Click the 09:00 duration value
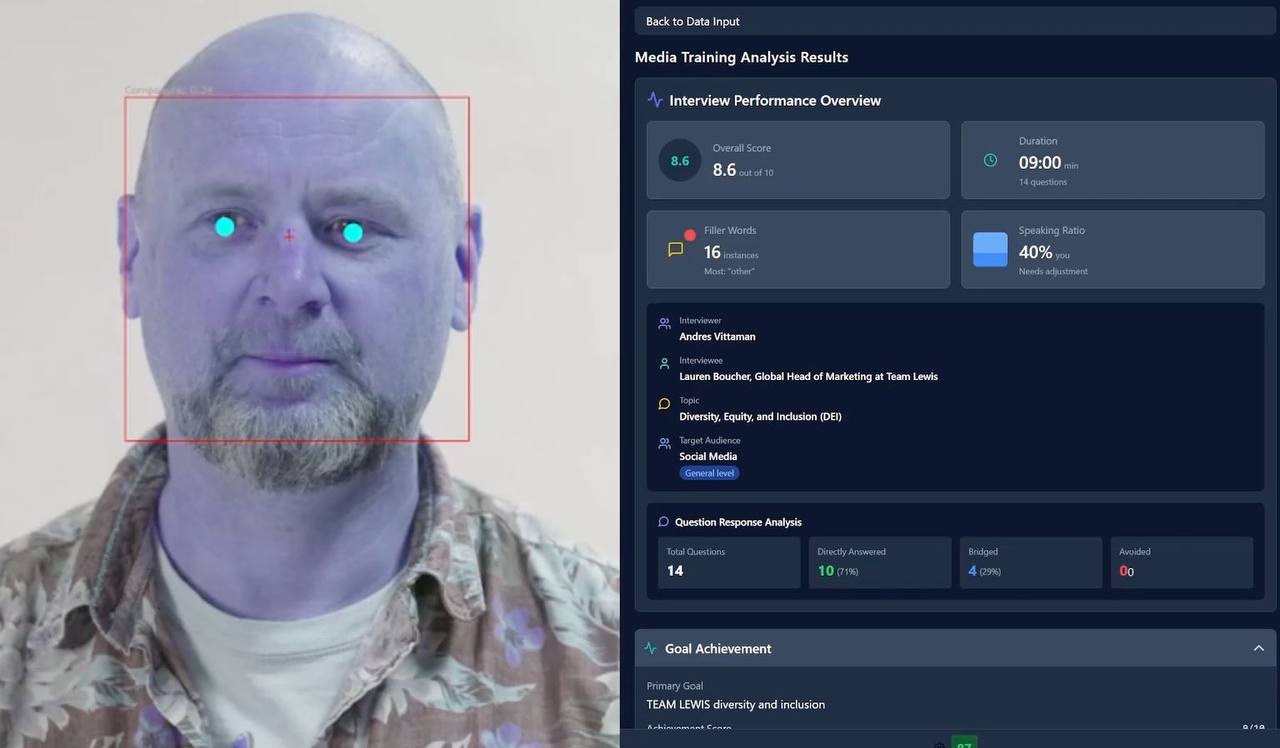The width and height of the screenshot is (1280, 748). (1040, 163)
